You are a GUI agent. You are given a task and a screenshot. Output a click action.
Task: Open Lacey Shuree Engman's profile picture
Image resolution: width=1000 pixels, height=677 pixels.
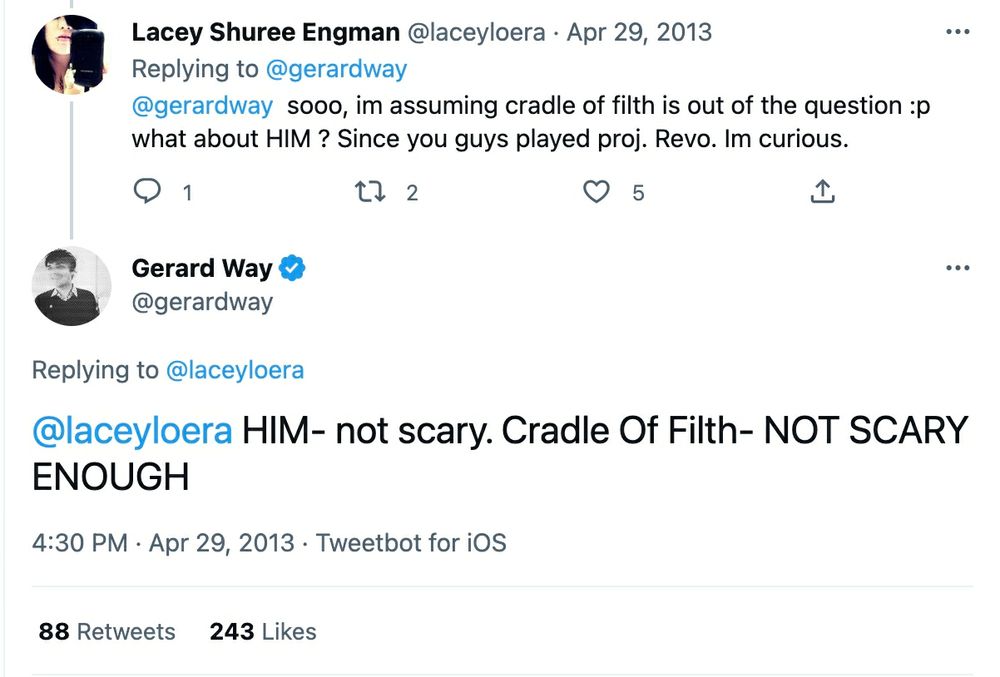[x=70, y=56]
